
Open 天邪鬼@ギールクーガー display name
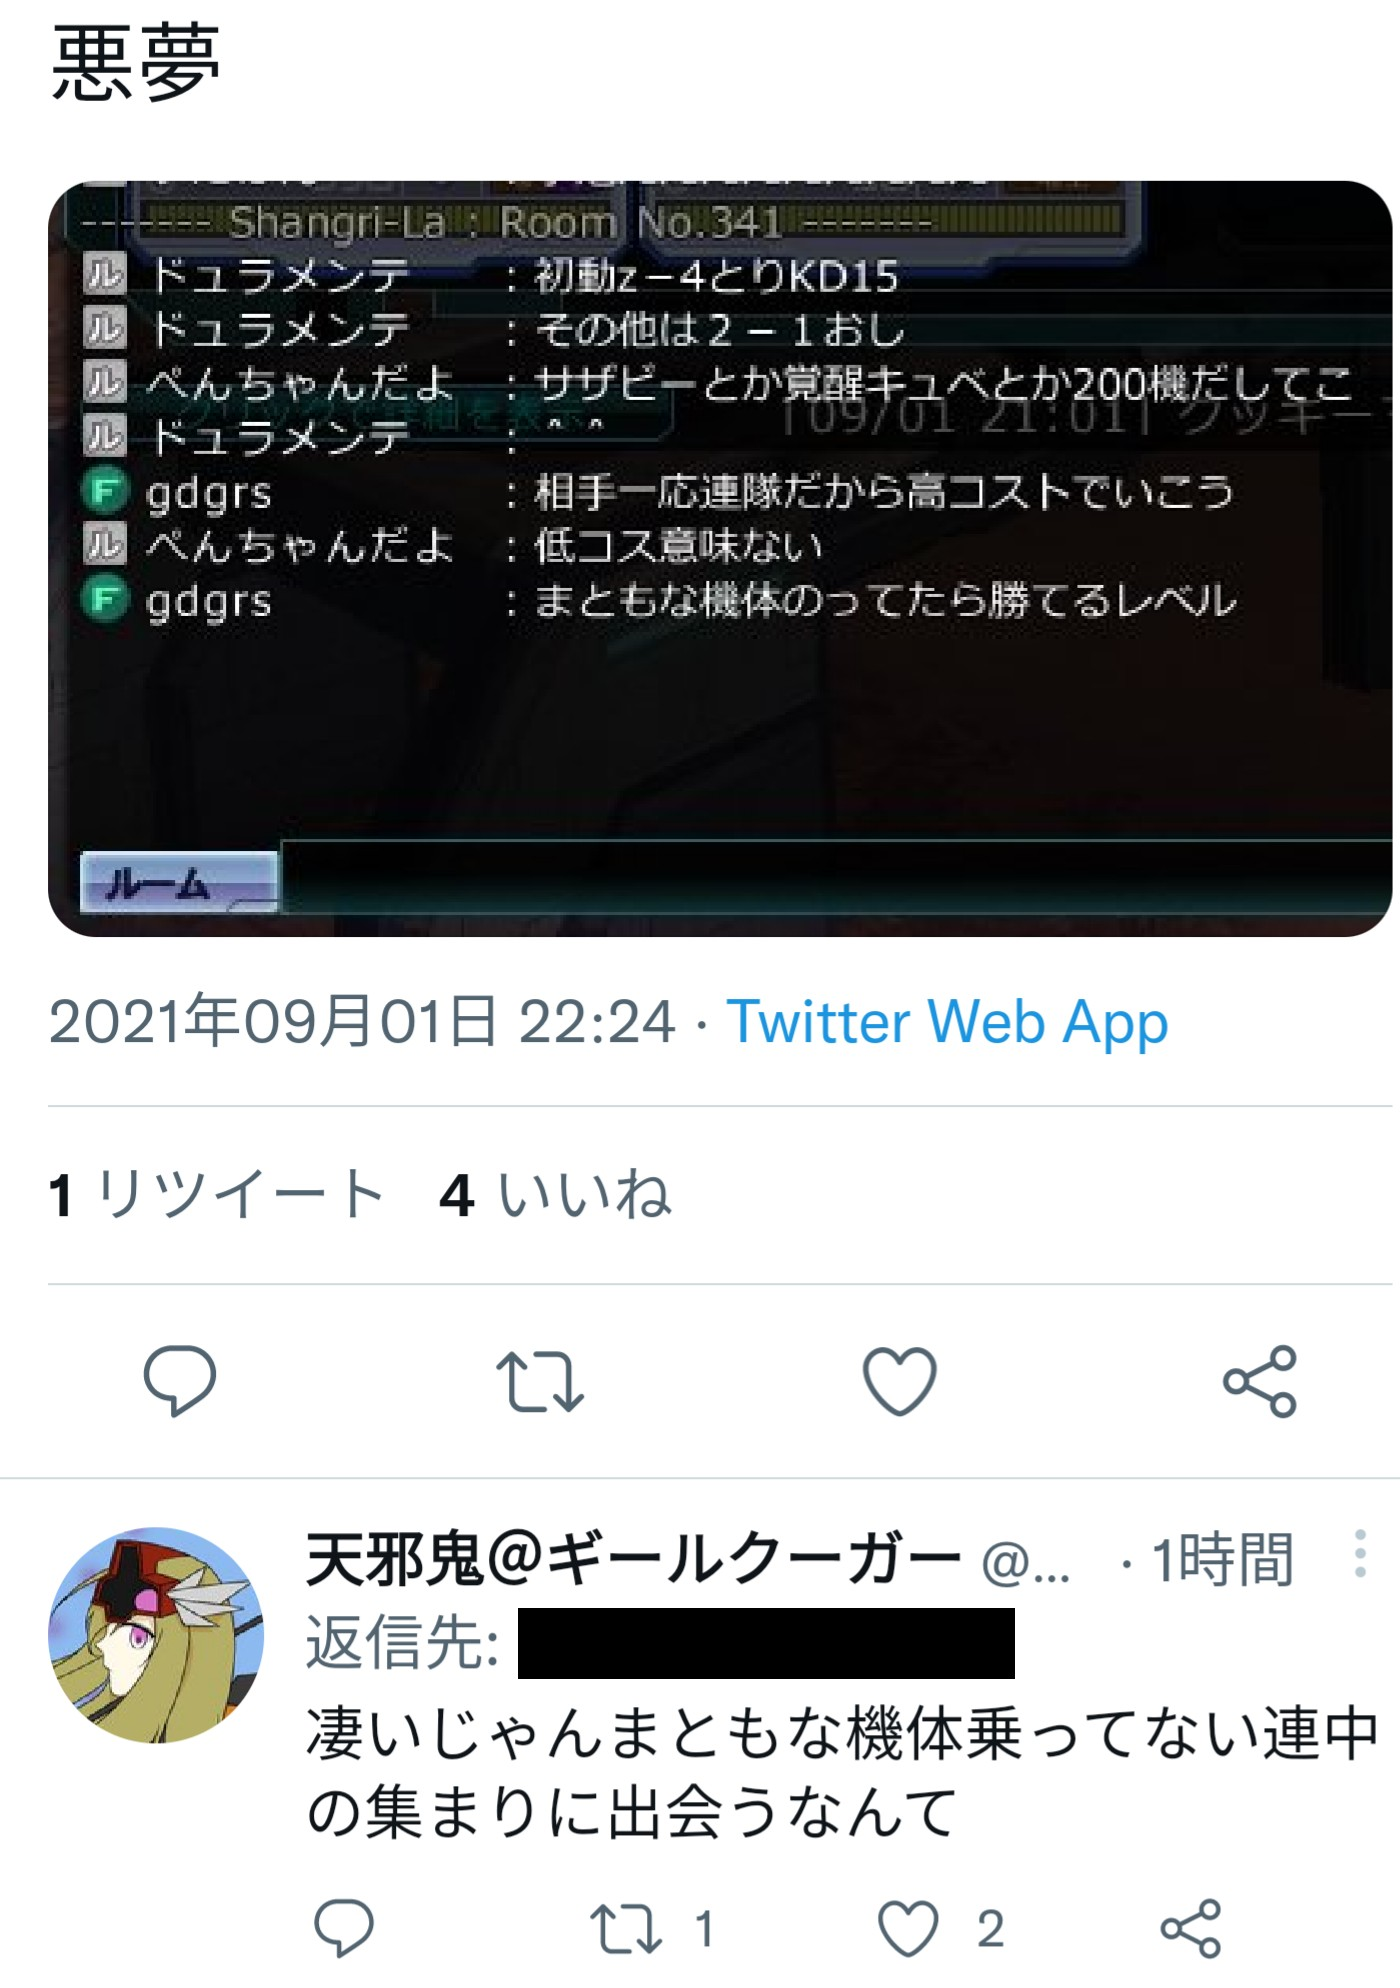click(633, 1559)
